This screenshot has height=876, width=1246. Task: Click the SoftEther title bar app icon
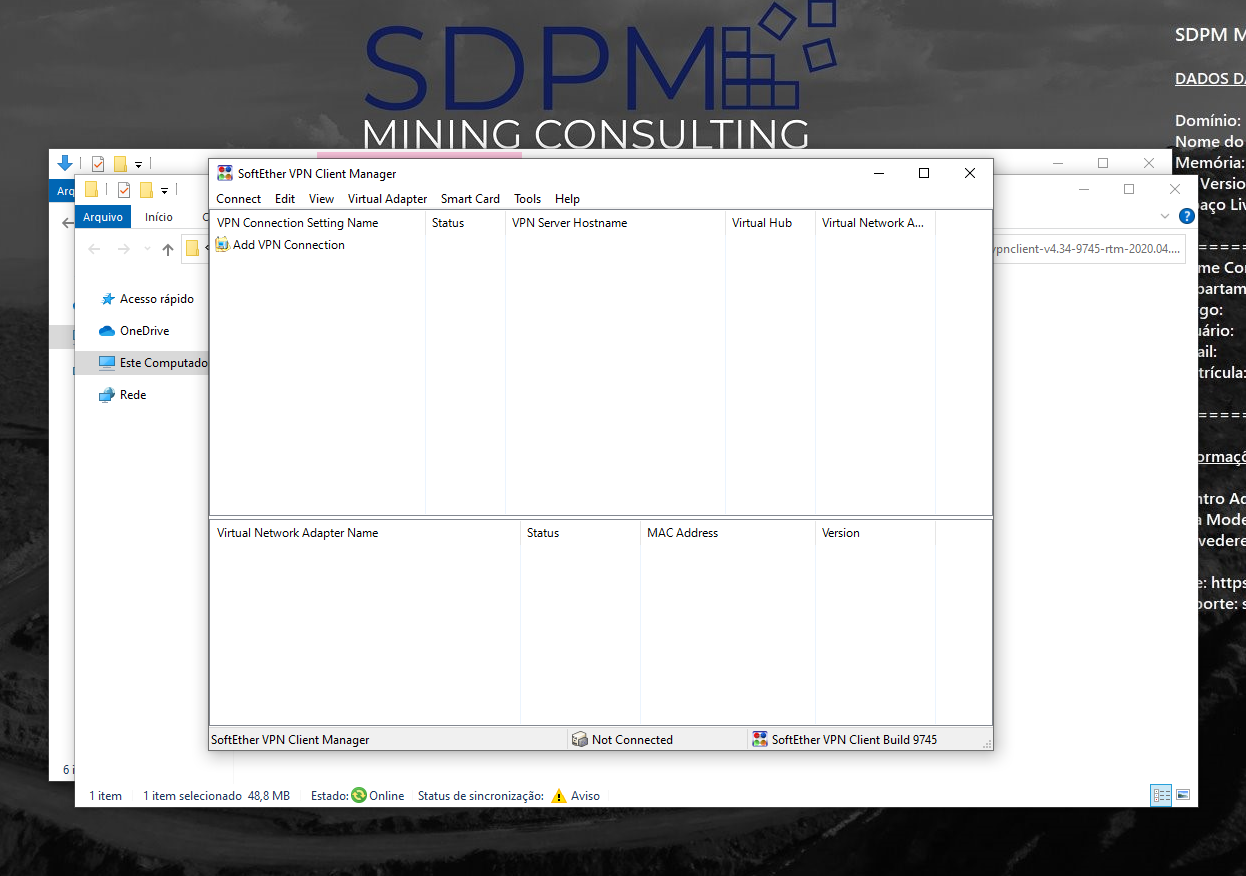click(225, 173)
